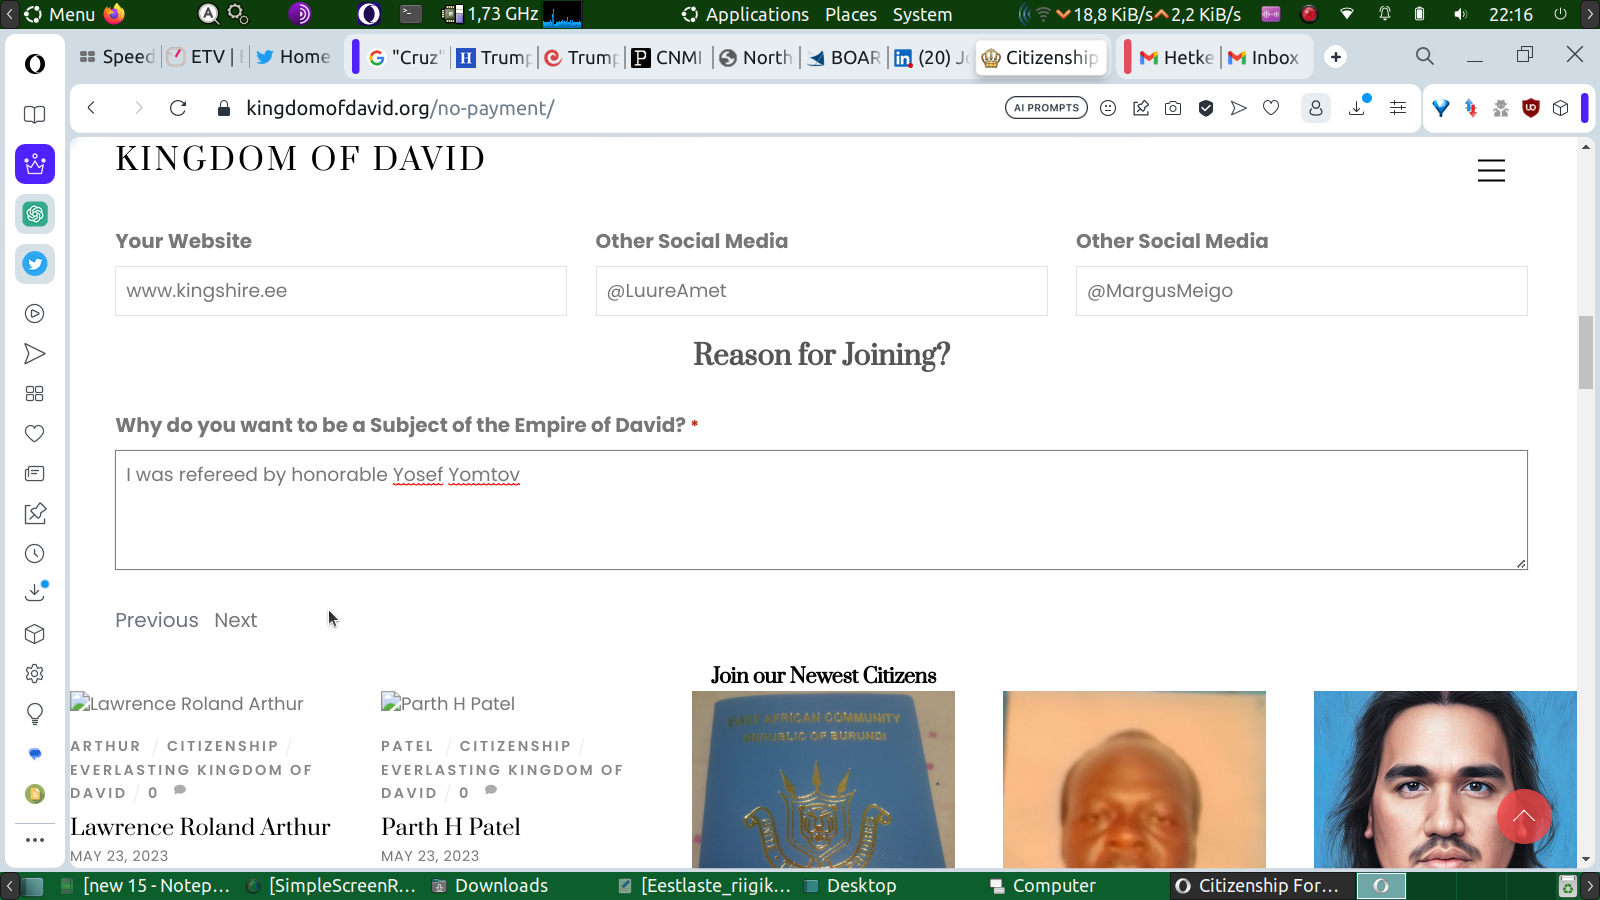1600x900 pixels.
Task: Open the System menu in top panel
Action: (922, 14)
